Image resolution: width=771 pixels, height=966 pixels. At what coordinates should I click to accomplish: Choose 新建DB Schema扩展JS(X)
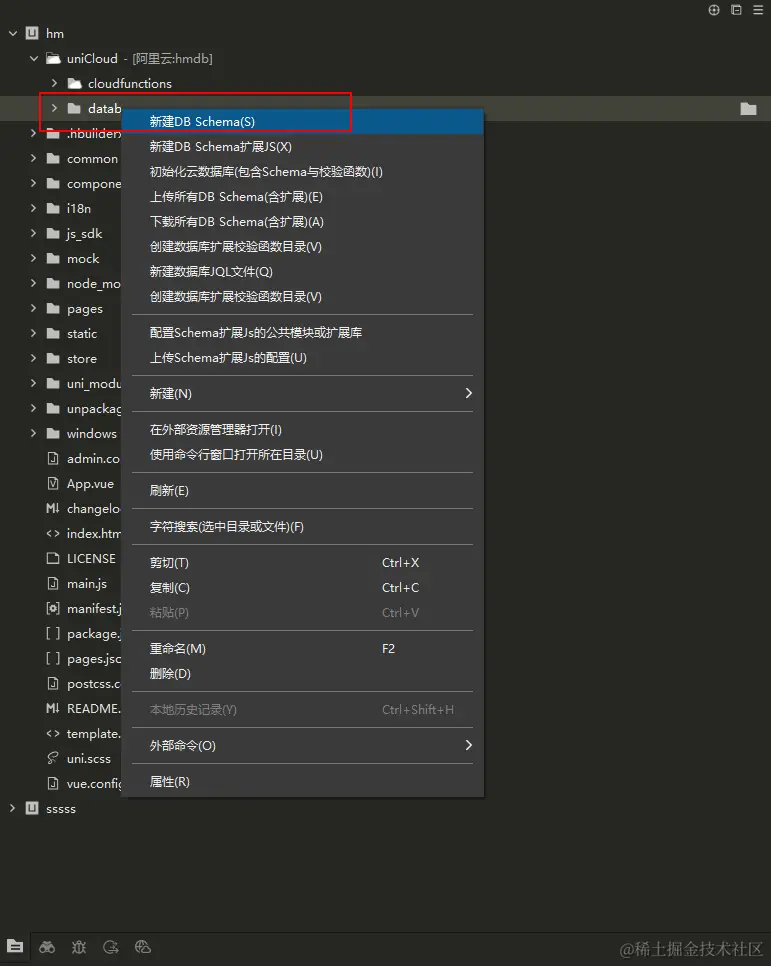coord(302,147)
